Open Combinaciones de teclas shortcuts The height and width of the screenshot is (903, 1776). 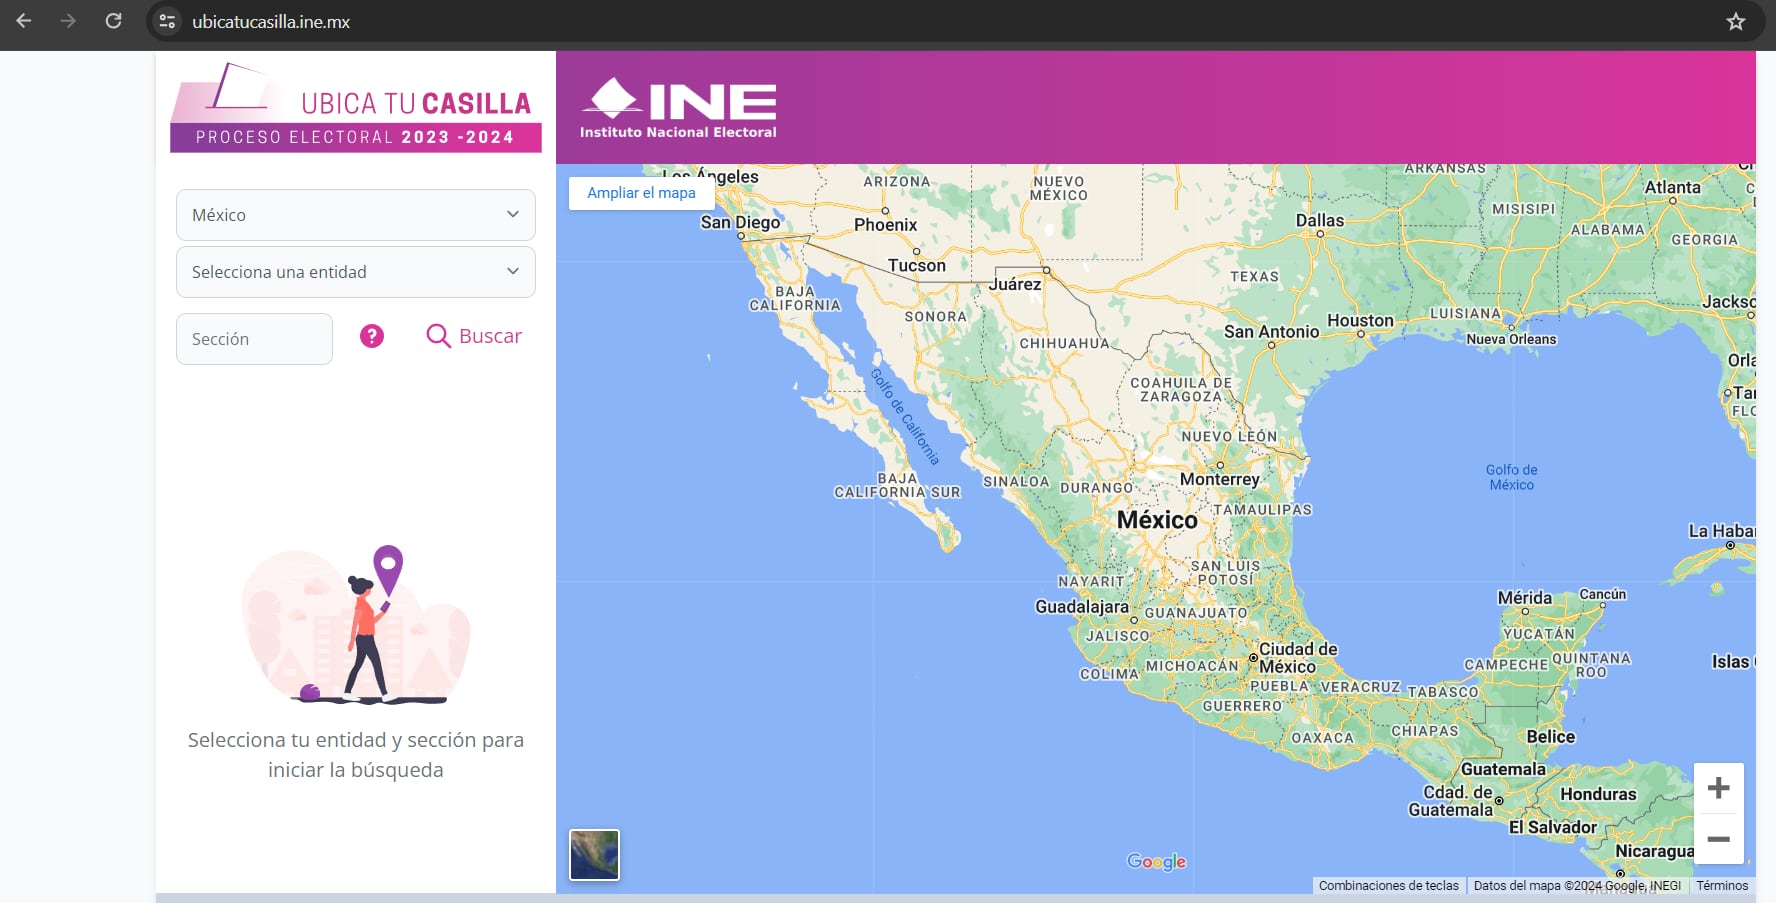coord(1388,886)
